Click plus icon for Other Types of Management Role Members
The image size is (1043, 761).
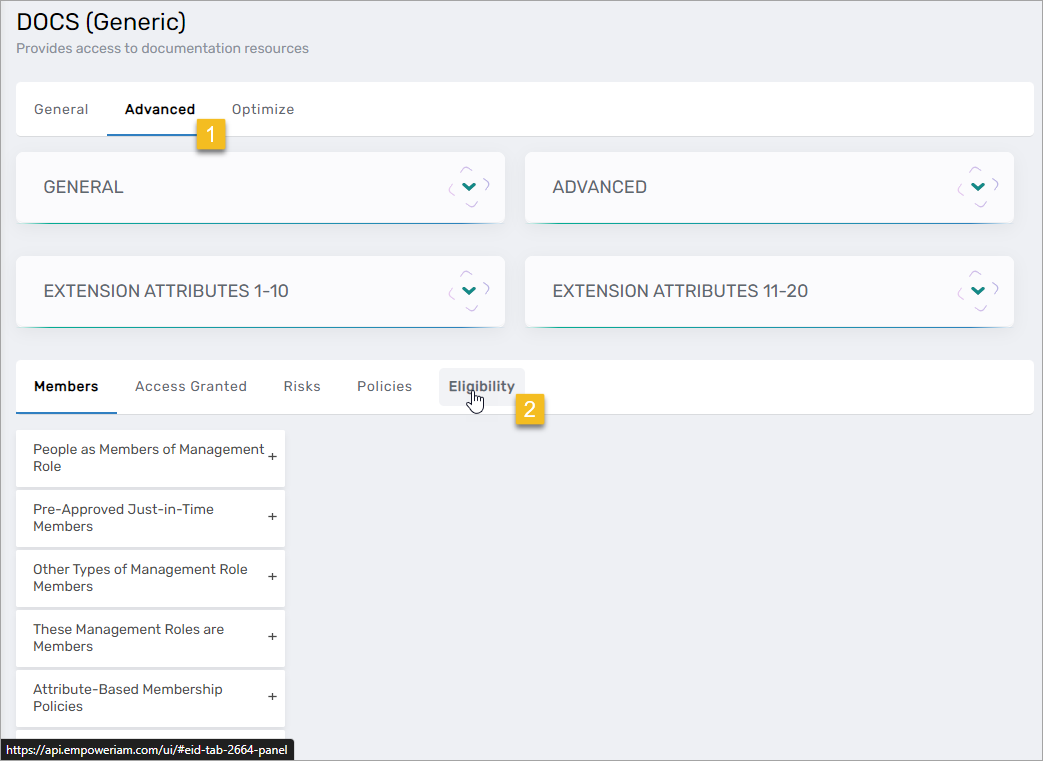(272, 577)
